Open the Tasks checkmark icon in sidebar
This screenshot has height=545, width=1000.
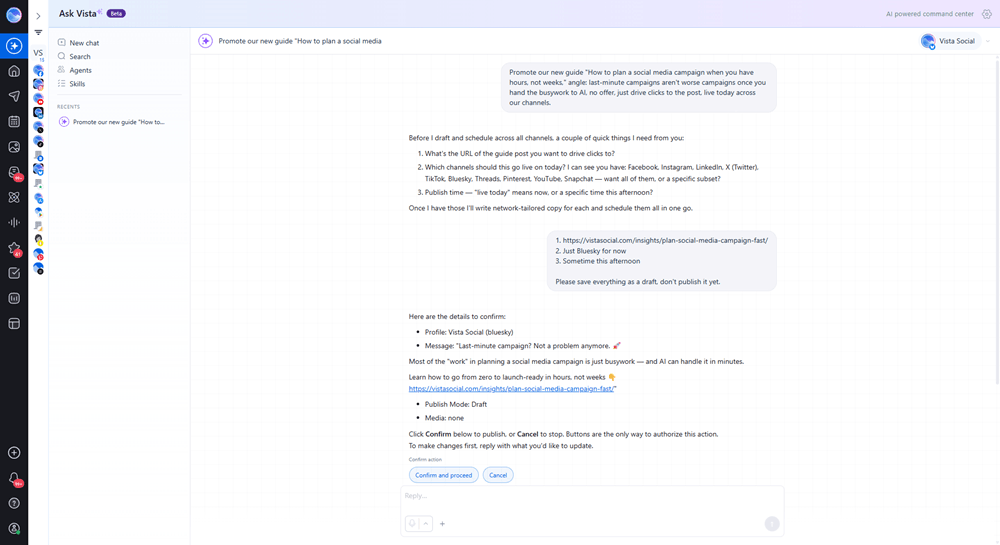pyautogui.click(x=14, y=273)
